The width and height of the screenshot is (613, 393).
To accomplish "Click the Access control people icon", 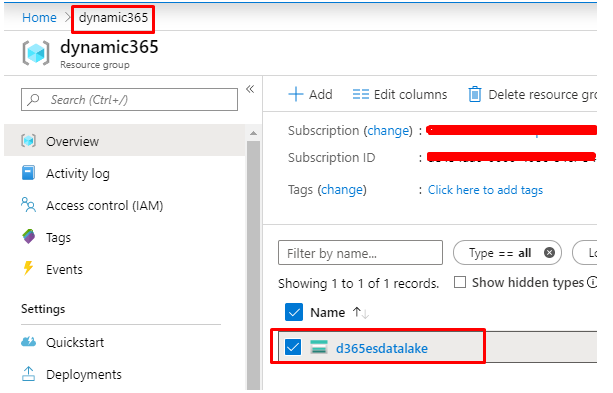I will click(29, 205).
